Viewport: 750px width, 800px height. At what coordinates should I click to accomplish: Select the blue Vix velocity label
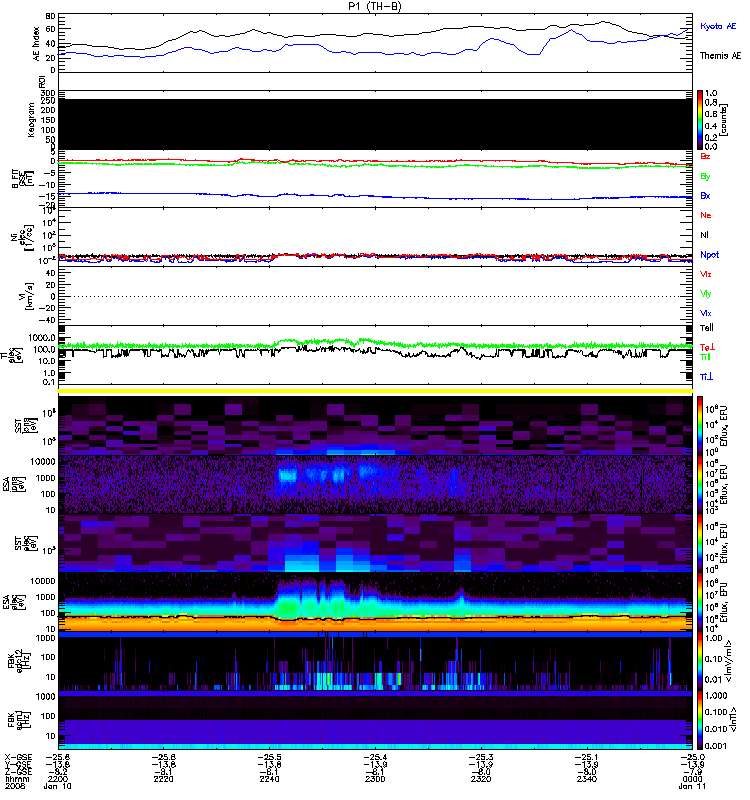(706, 313)
